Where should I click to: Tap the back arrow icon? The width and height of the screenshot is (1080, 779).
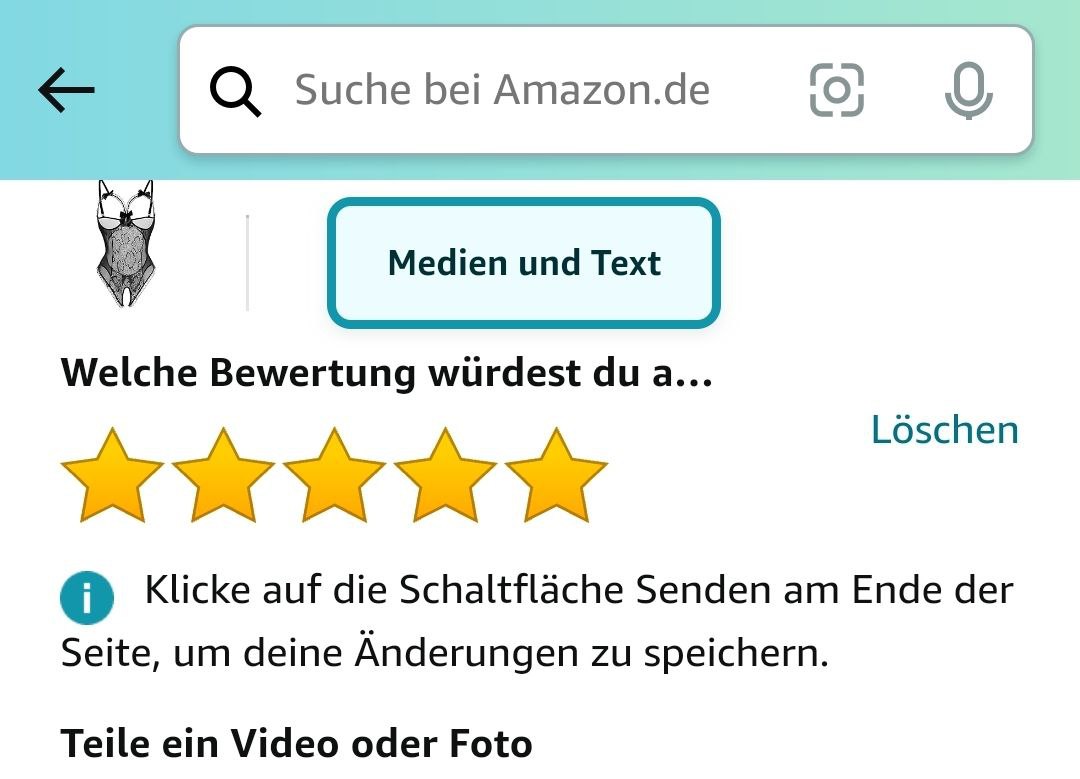pos(66,90)
